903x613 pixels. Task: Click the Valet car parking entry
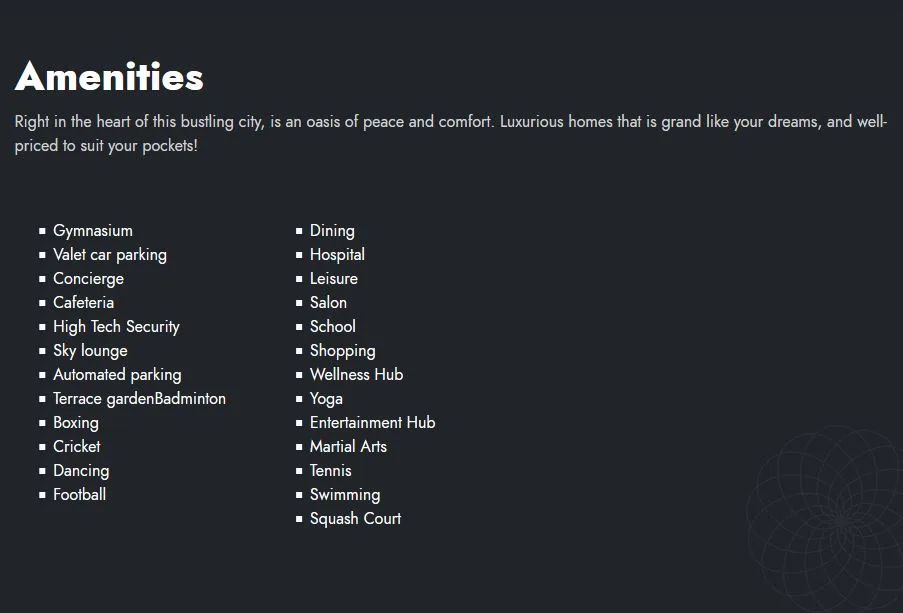[110, 255]
